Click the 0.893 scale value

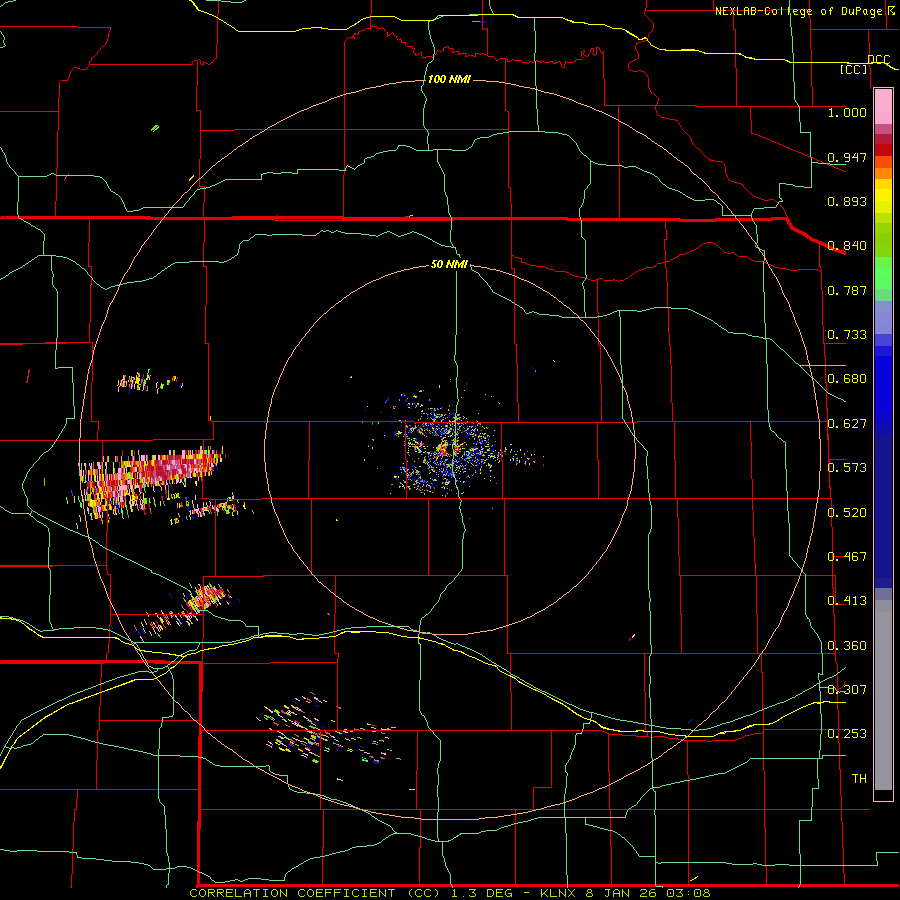(847, 201)
